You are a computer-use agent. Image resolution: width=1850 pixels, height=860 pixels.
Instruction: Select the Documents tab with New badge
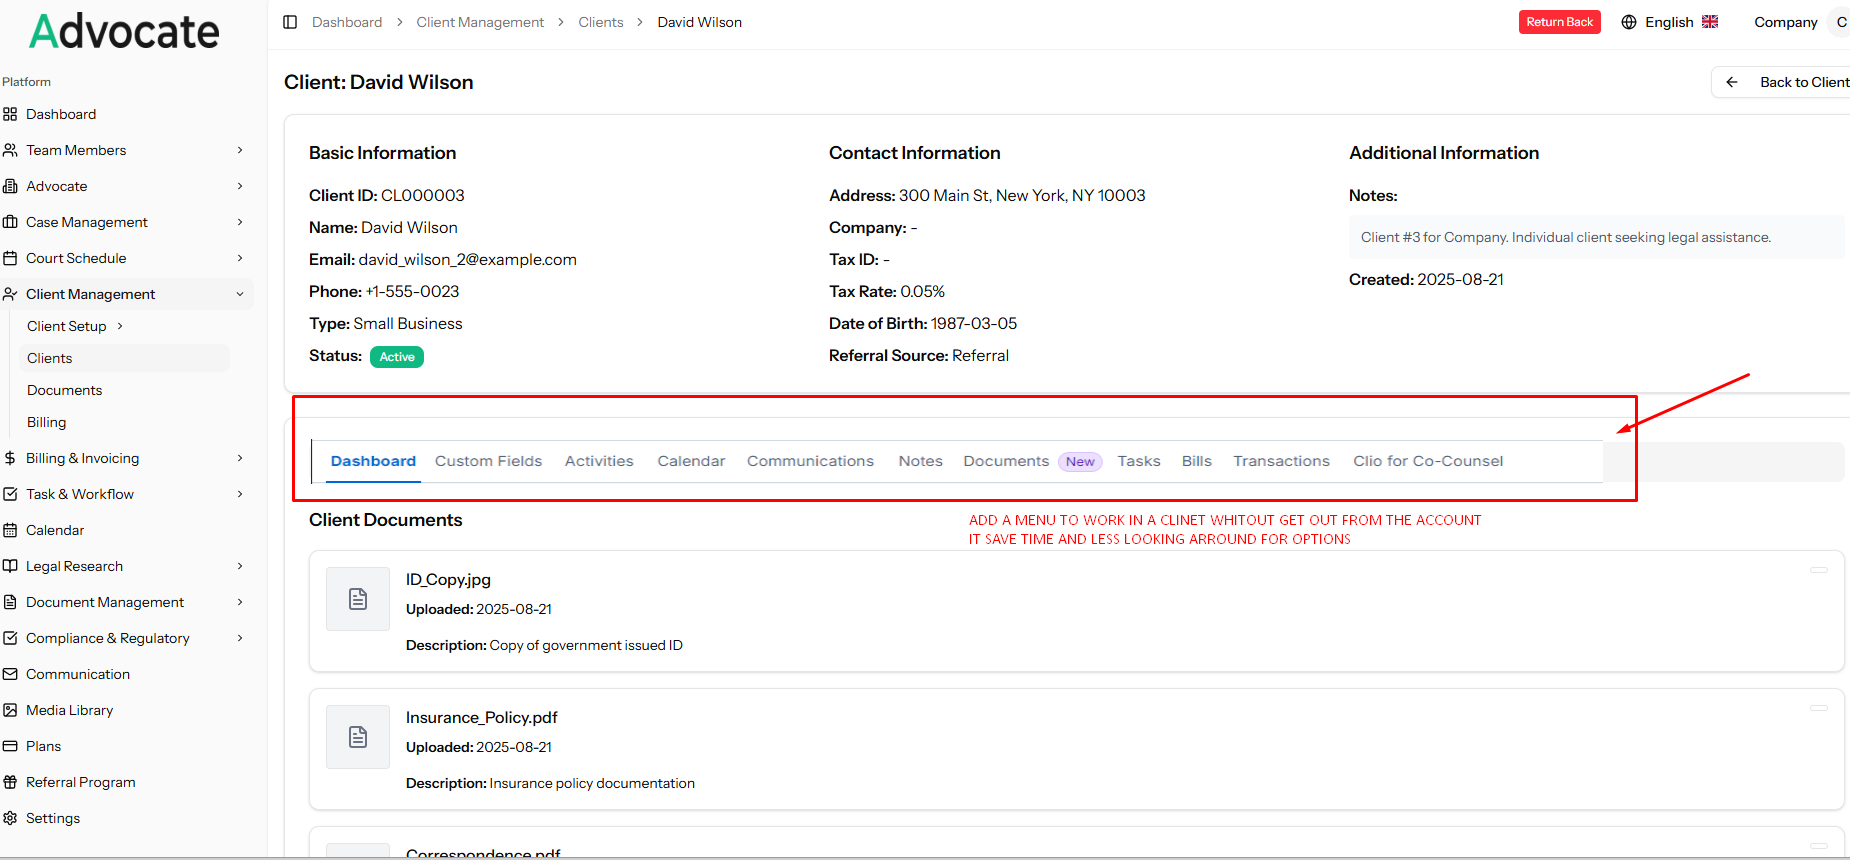pyautogui.click(x=1032, y=461)
